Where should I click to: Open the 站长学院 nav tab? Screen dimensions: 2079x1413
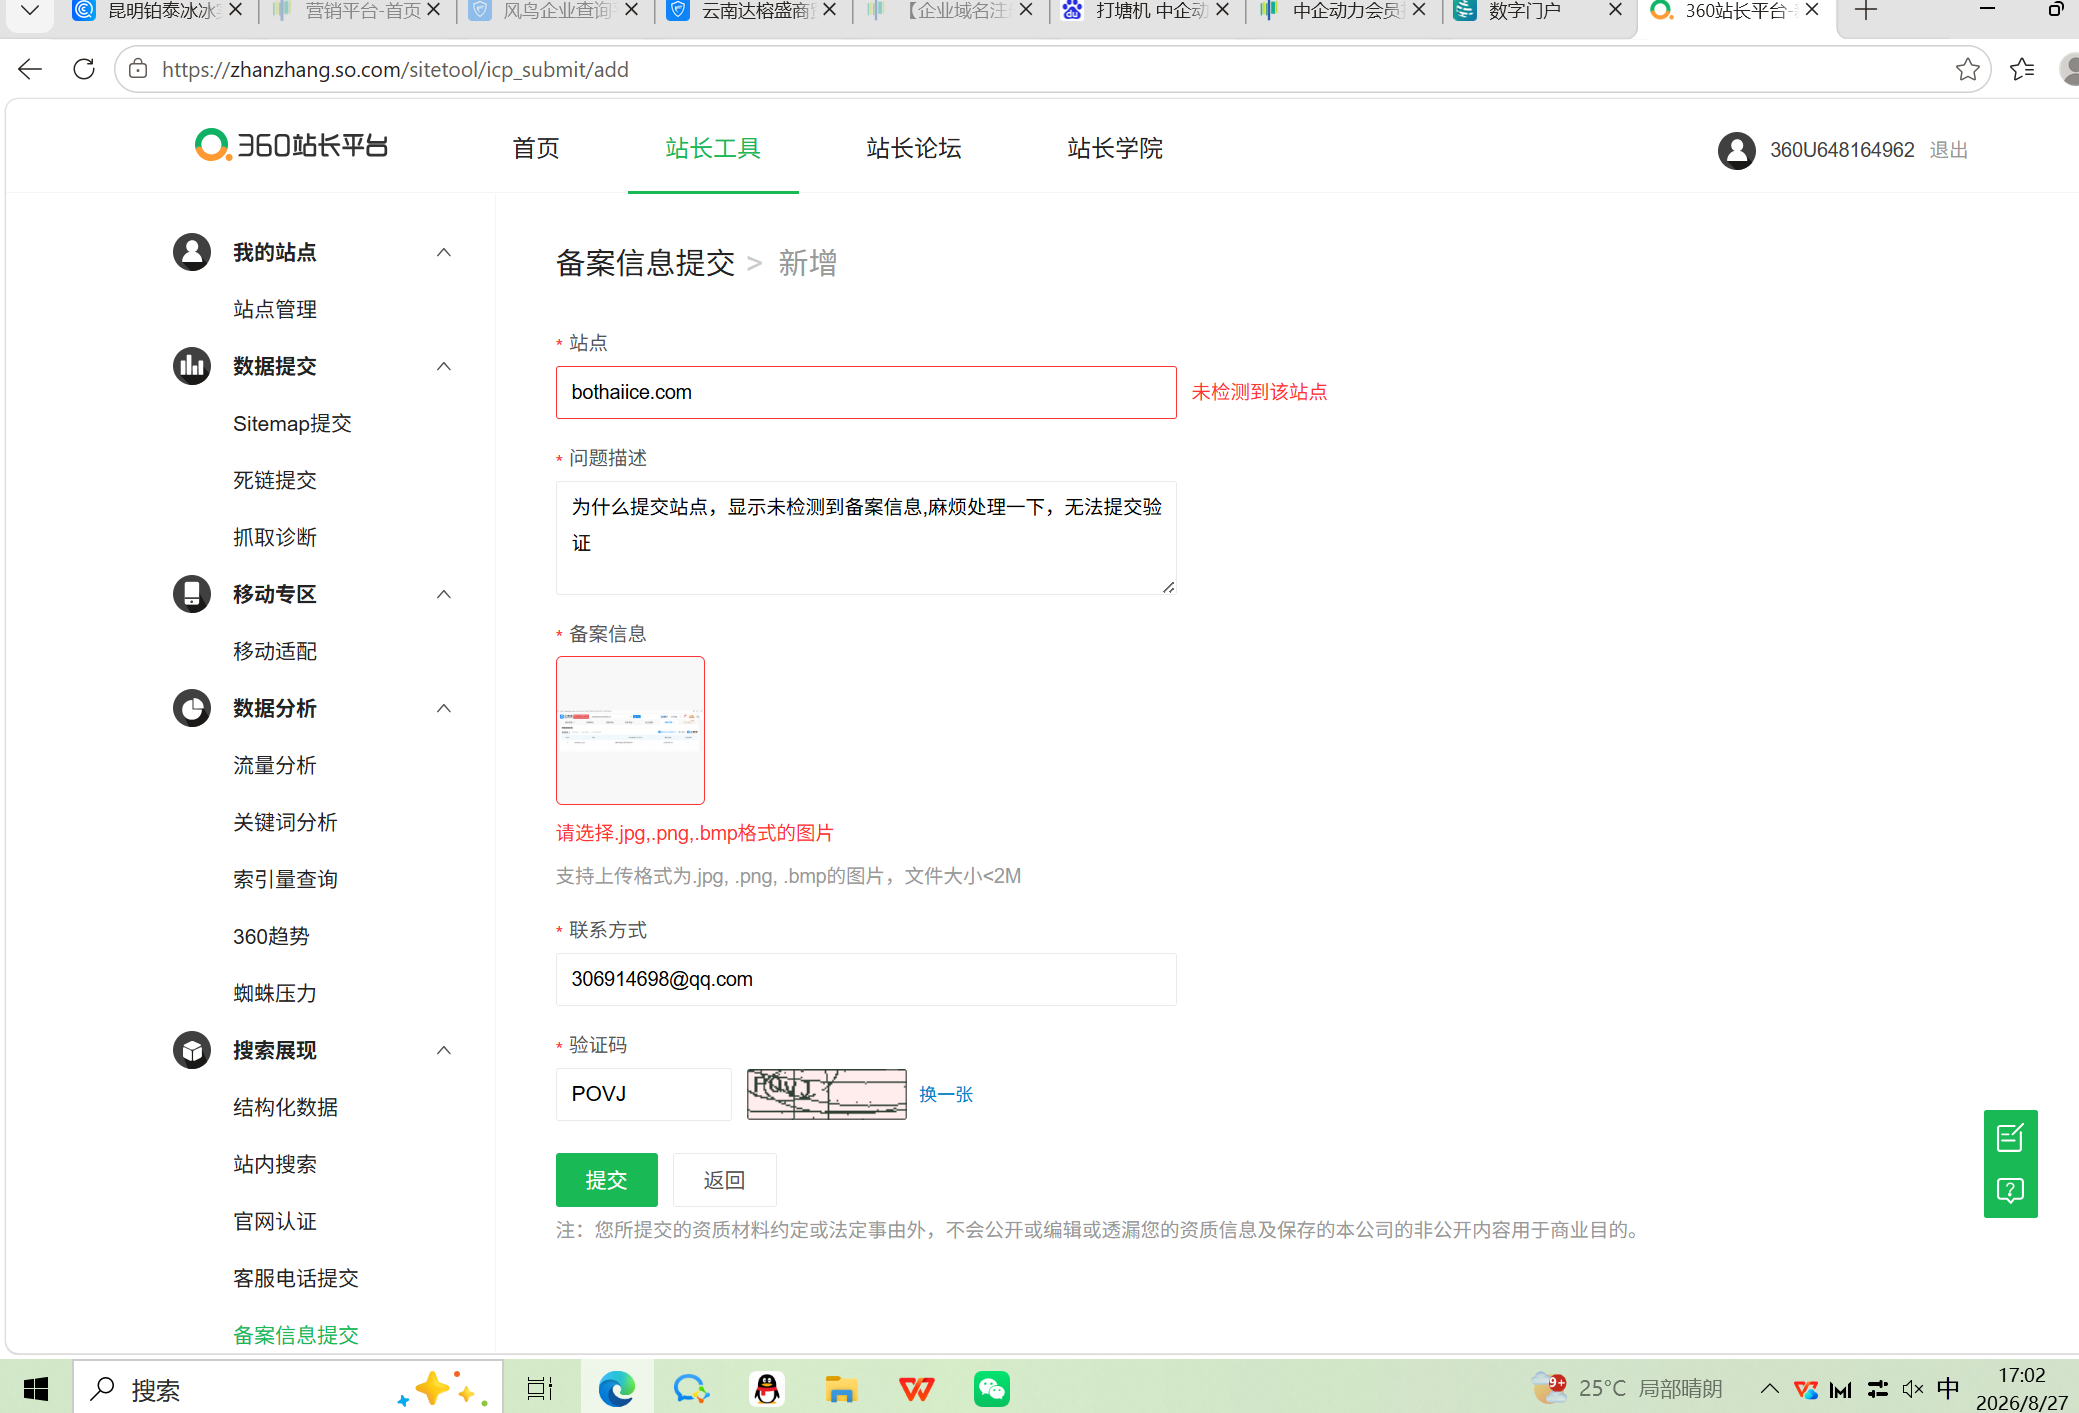pos(1115,149)
